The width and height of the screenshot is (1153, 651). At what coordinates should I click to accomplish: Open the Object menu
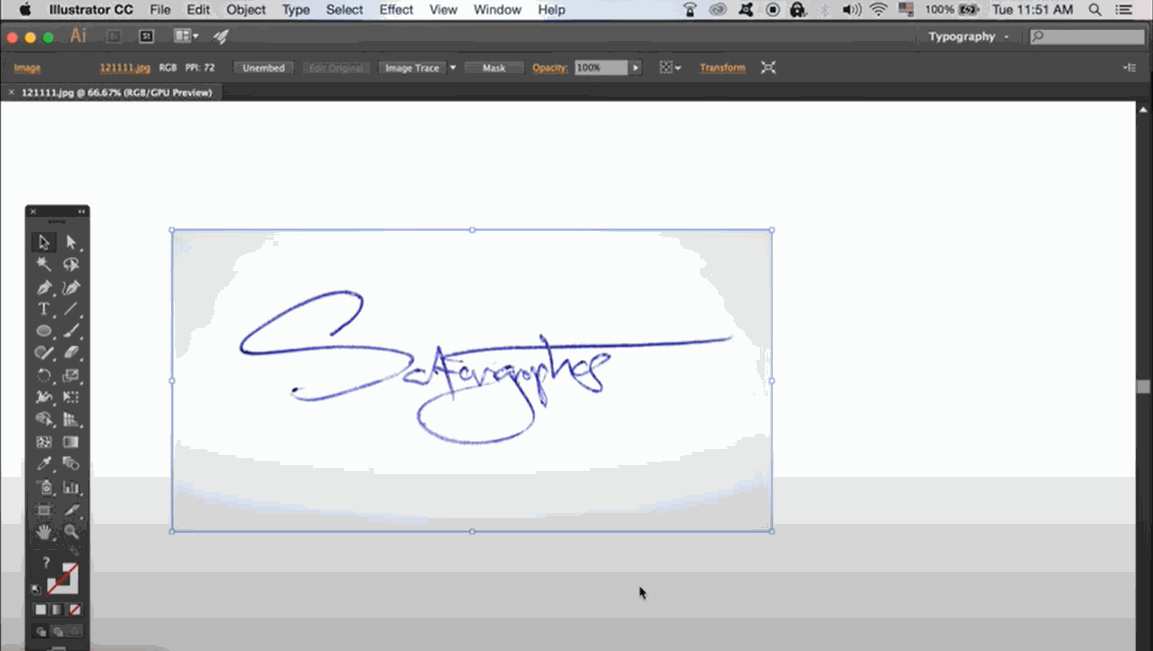(245, 9)
